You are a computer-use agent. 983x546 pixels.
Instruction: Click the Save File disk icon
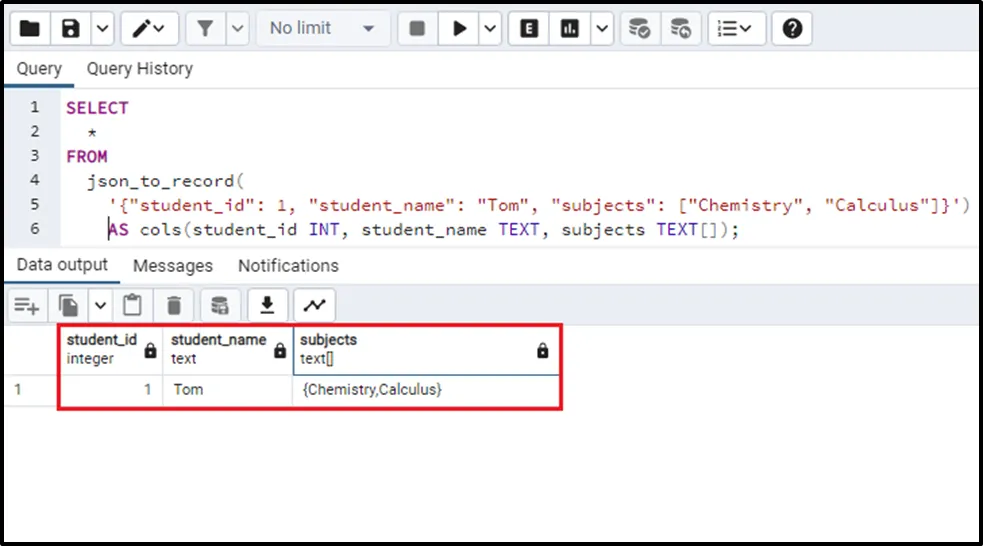tap(71, 29)
